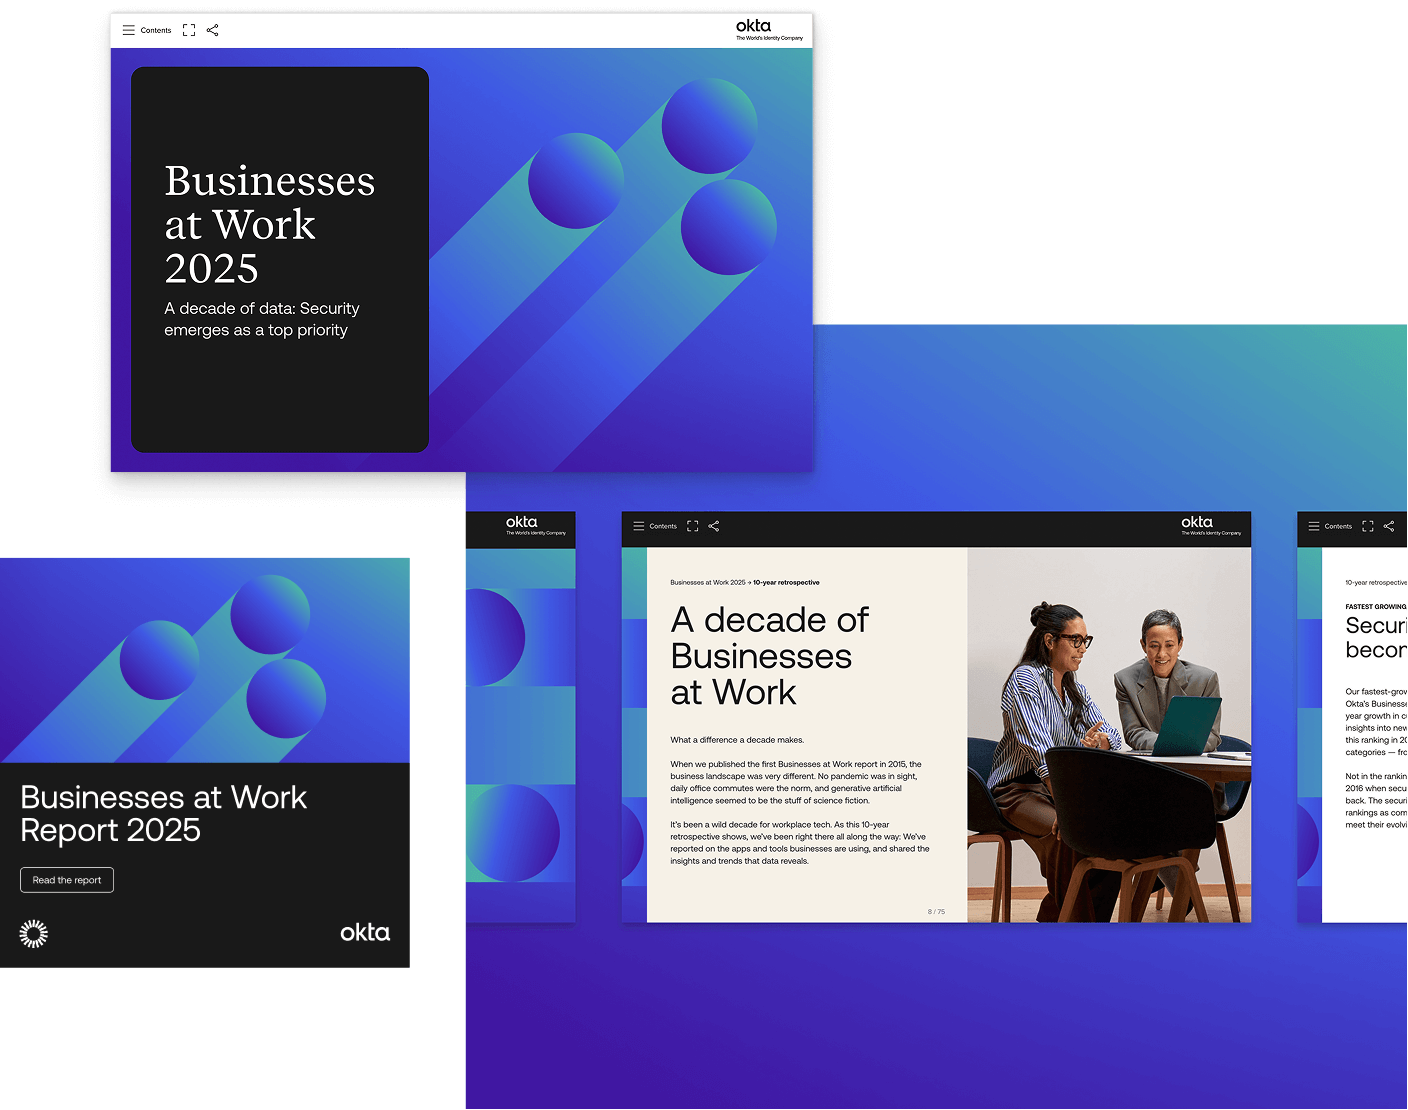Toggle fullscreen mode in the top viewer

pos(188,30)
